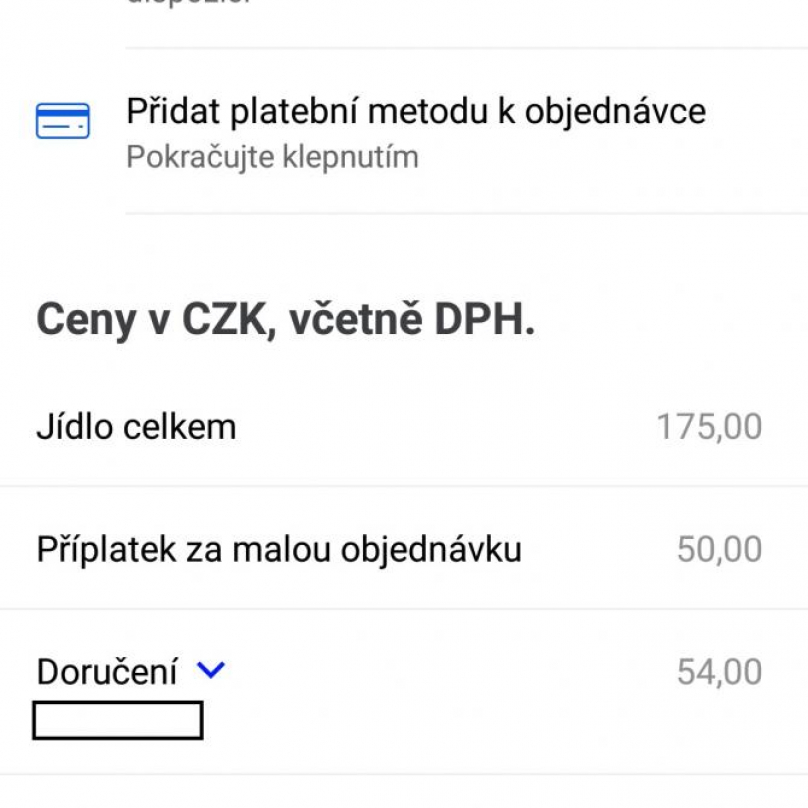Tap the partially visible text at top
This screenshot has height=808, width=808.
click(189, 2)
